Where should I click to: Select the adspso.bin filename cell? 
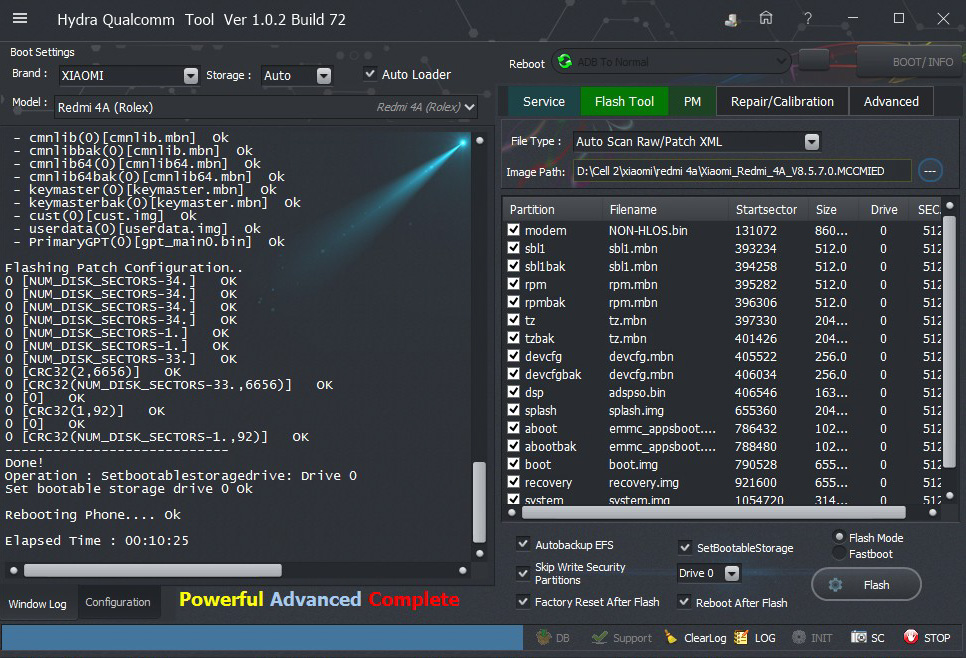(x=637, y=392)
